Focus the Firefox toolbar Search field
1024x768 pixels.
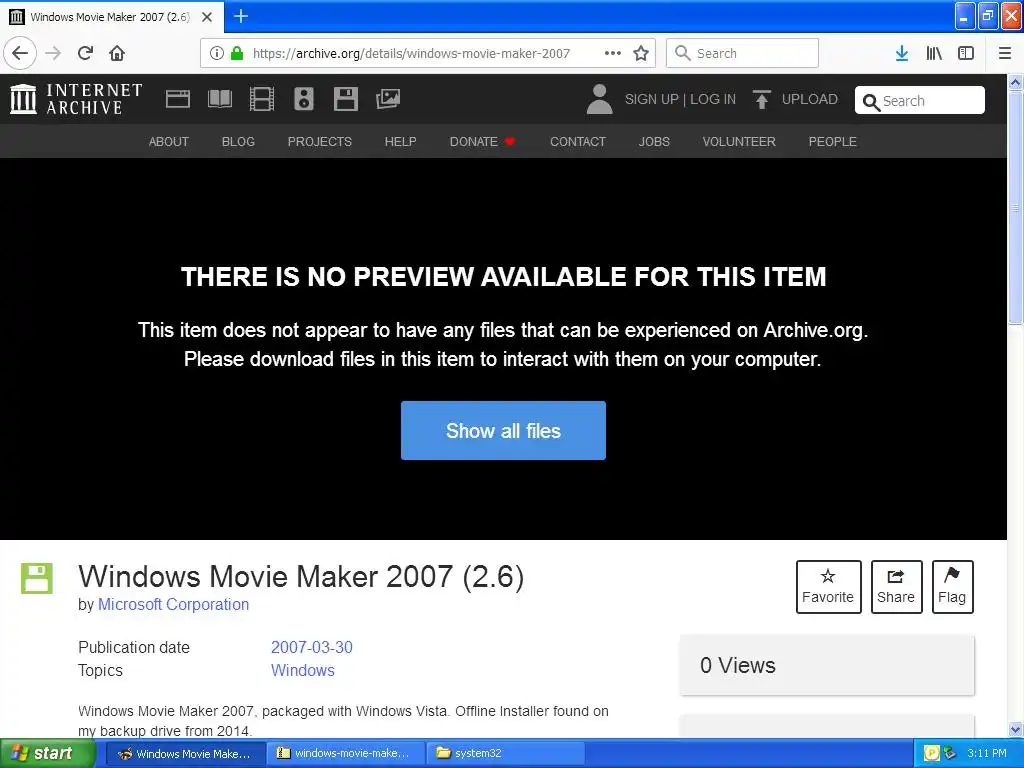[742, 53]
